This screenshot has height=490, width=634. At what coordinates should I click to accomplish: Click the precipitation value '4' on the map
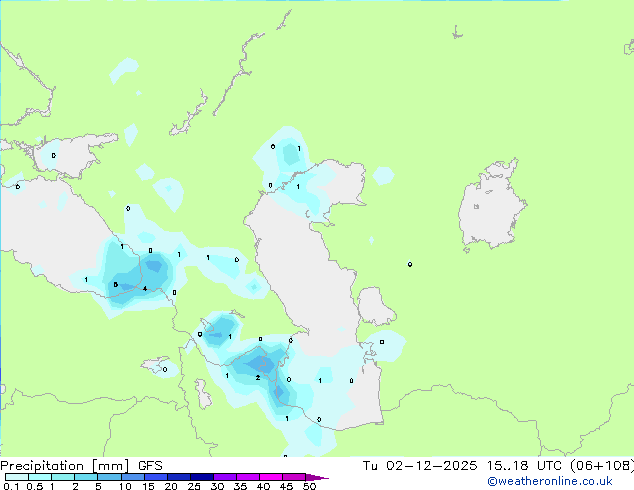pyautogui.click(x=145, y=289)
